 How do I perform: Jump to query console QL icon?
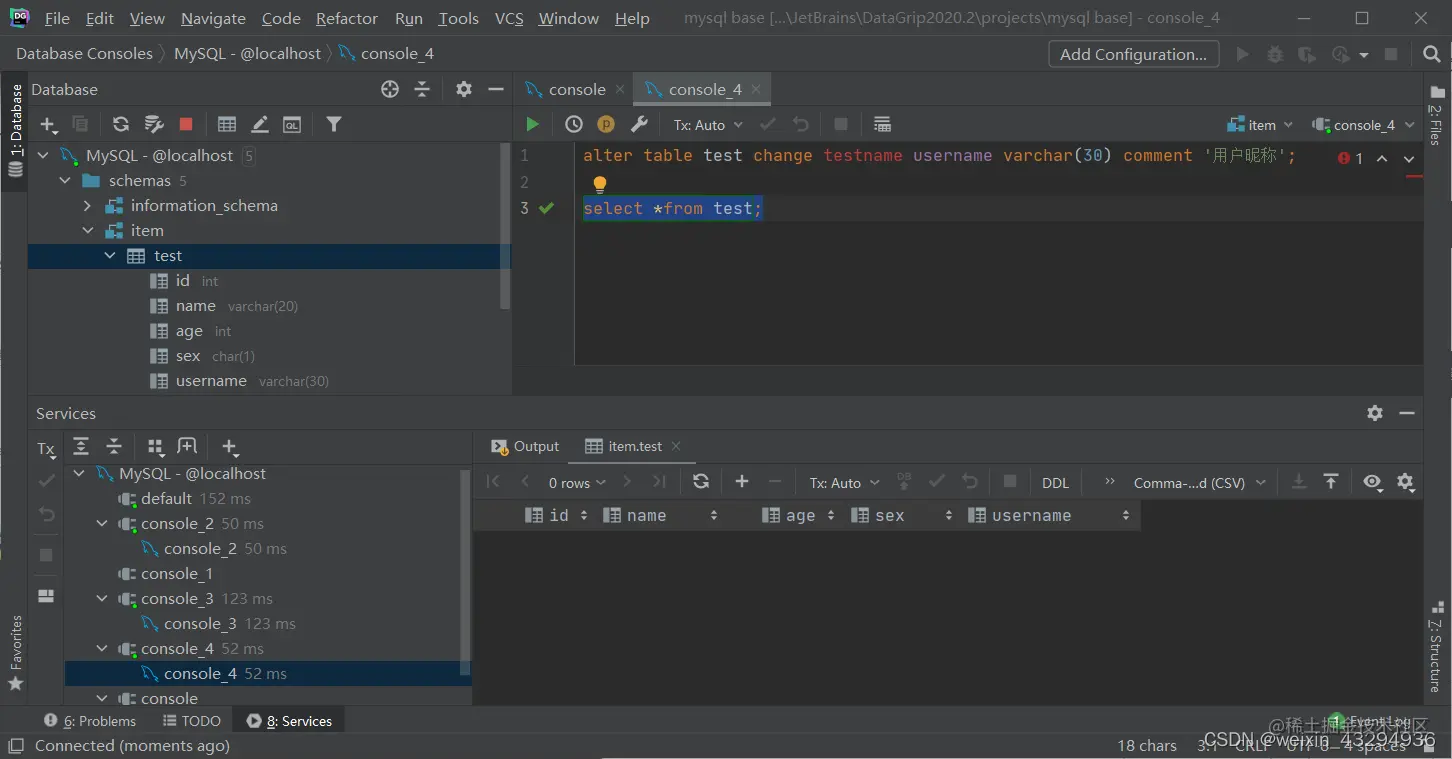click(x=292, y=124)
